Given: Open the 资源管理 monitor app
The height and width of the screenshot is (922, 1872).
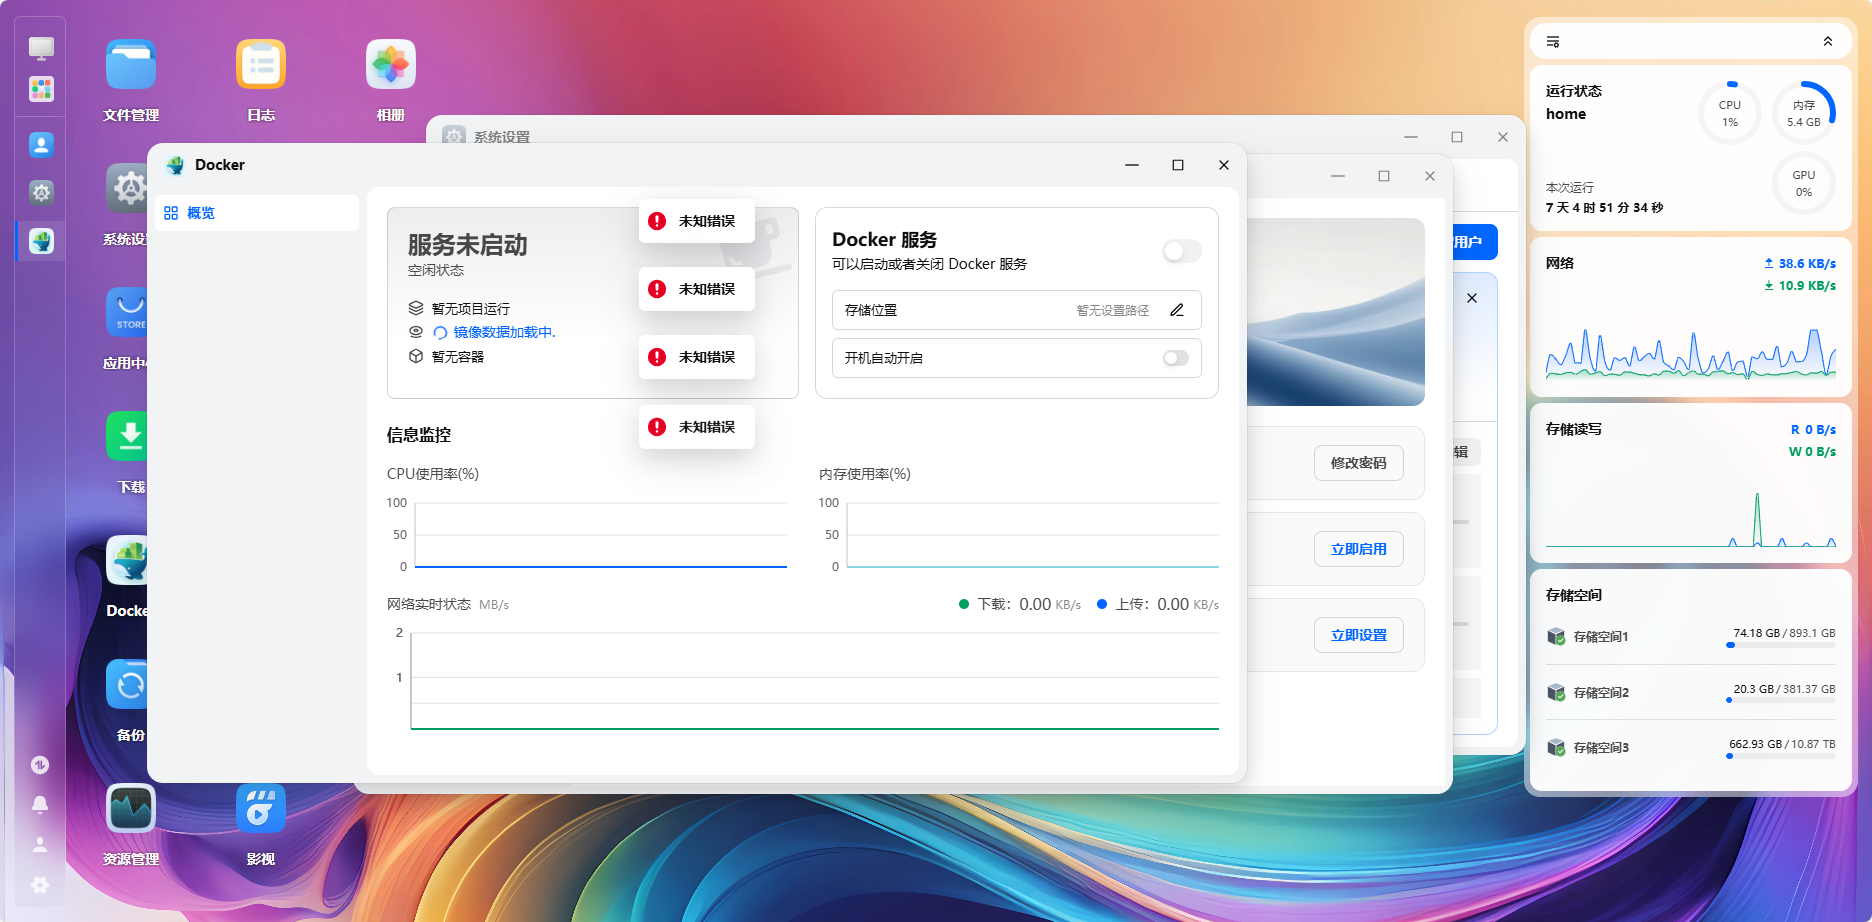Looking at the screenshot, I should tap(131, 808).
